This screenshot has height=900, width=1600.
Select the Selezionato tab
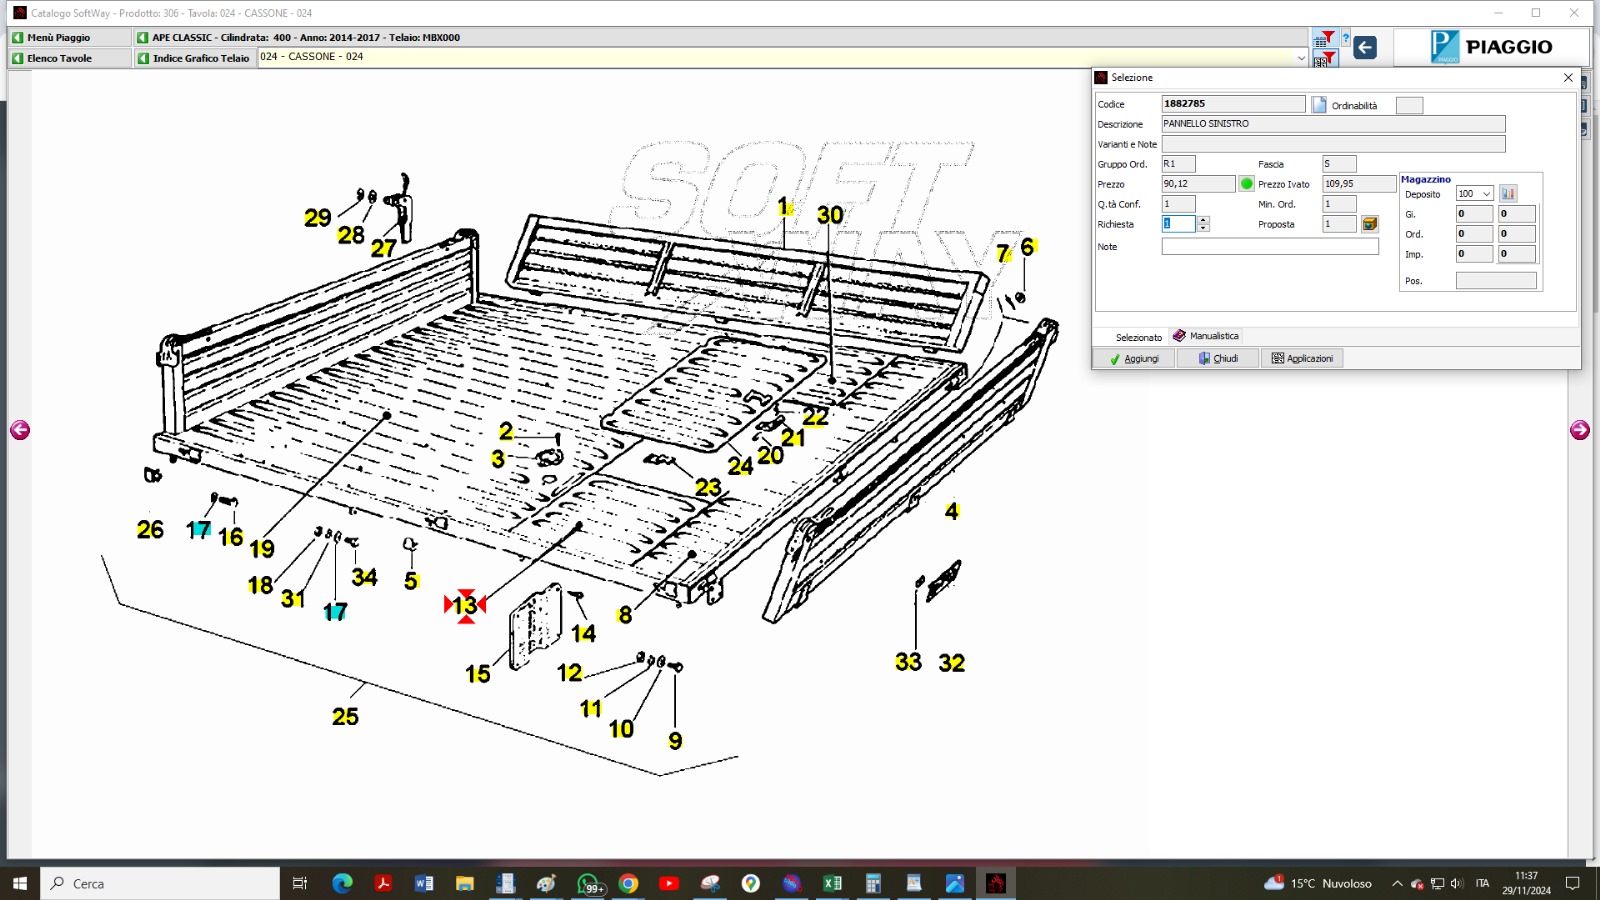(x=1138, y=337)
